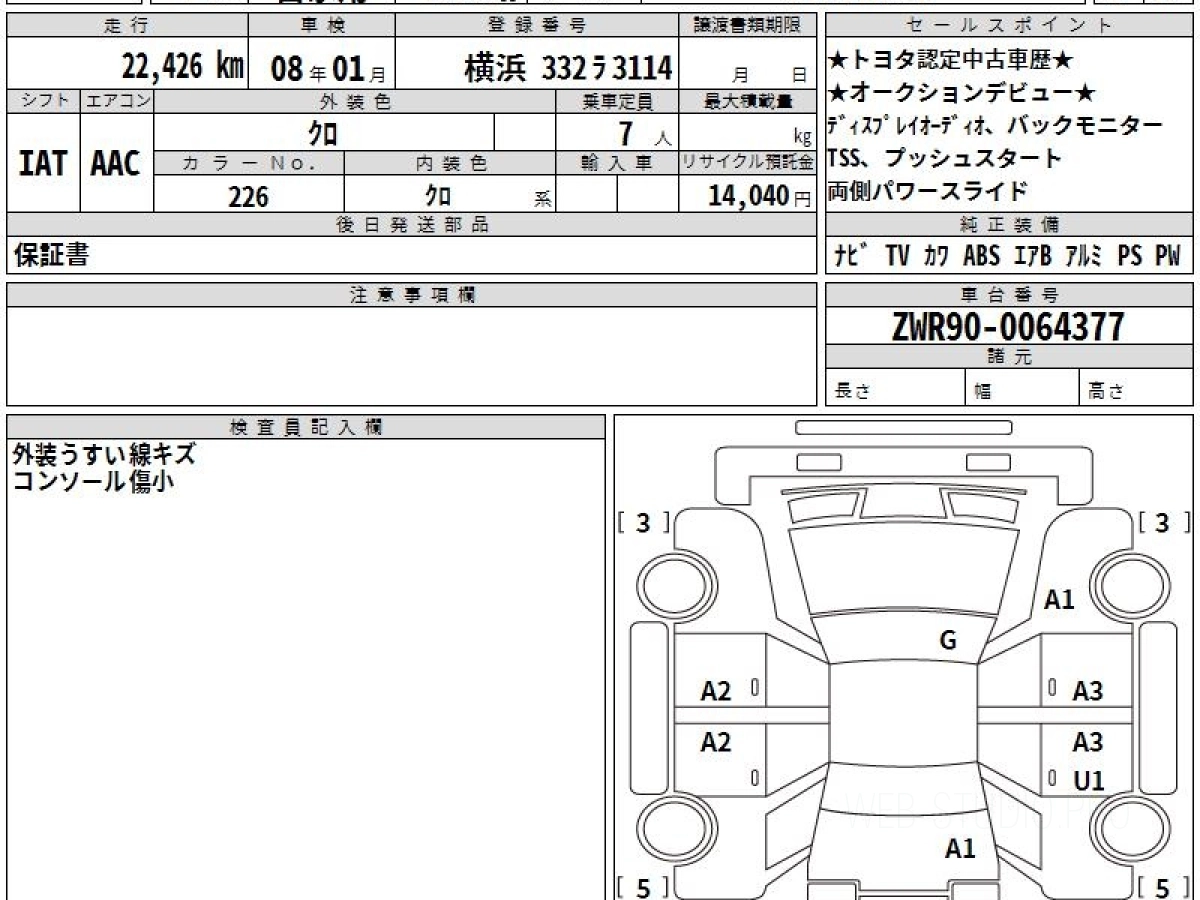Select the クロ value under 内装色
The image size is (1200, 900).
click(x=438, y=196)
